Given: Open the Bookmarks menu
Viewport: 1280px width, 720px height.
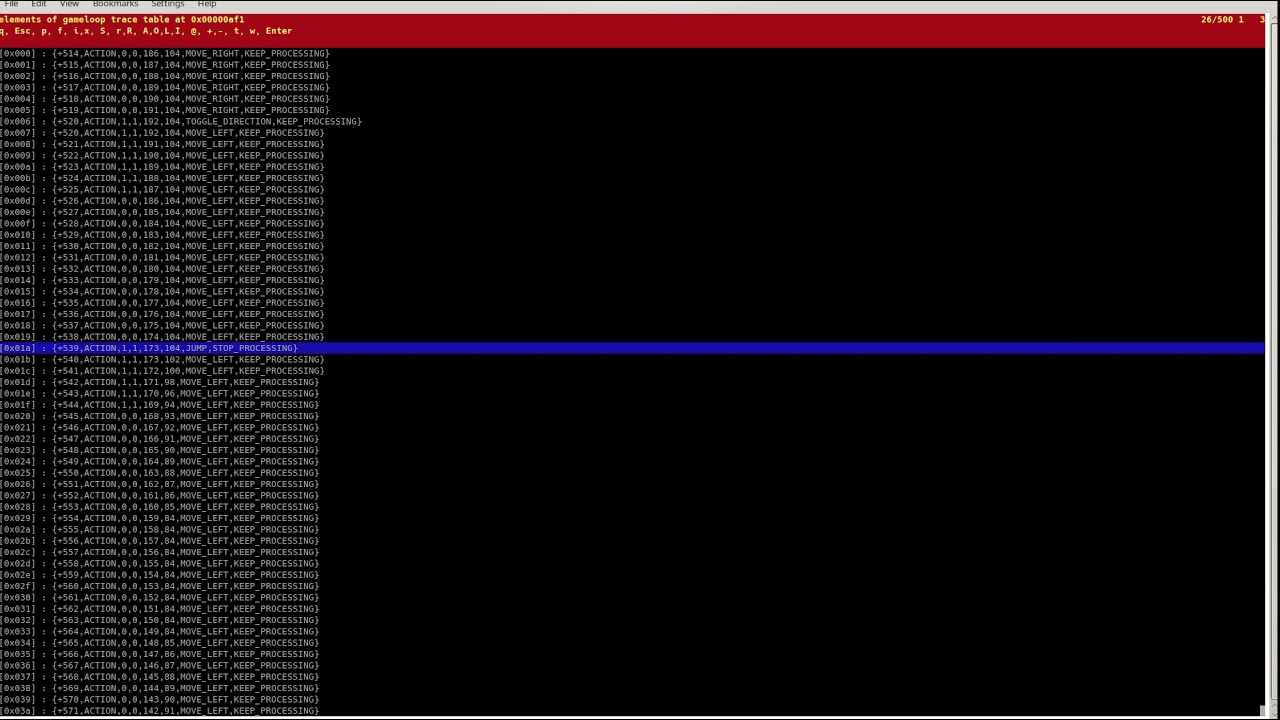Looking at the screenshot, I should tap(115, 4).
